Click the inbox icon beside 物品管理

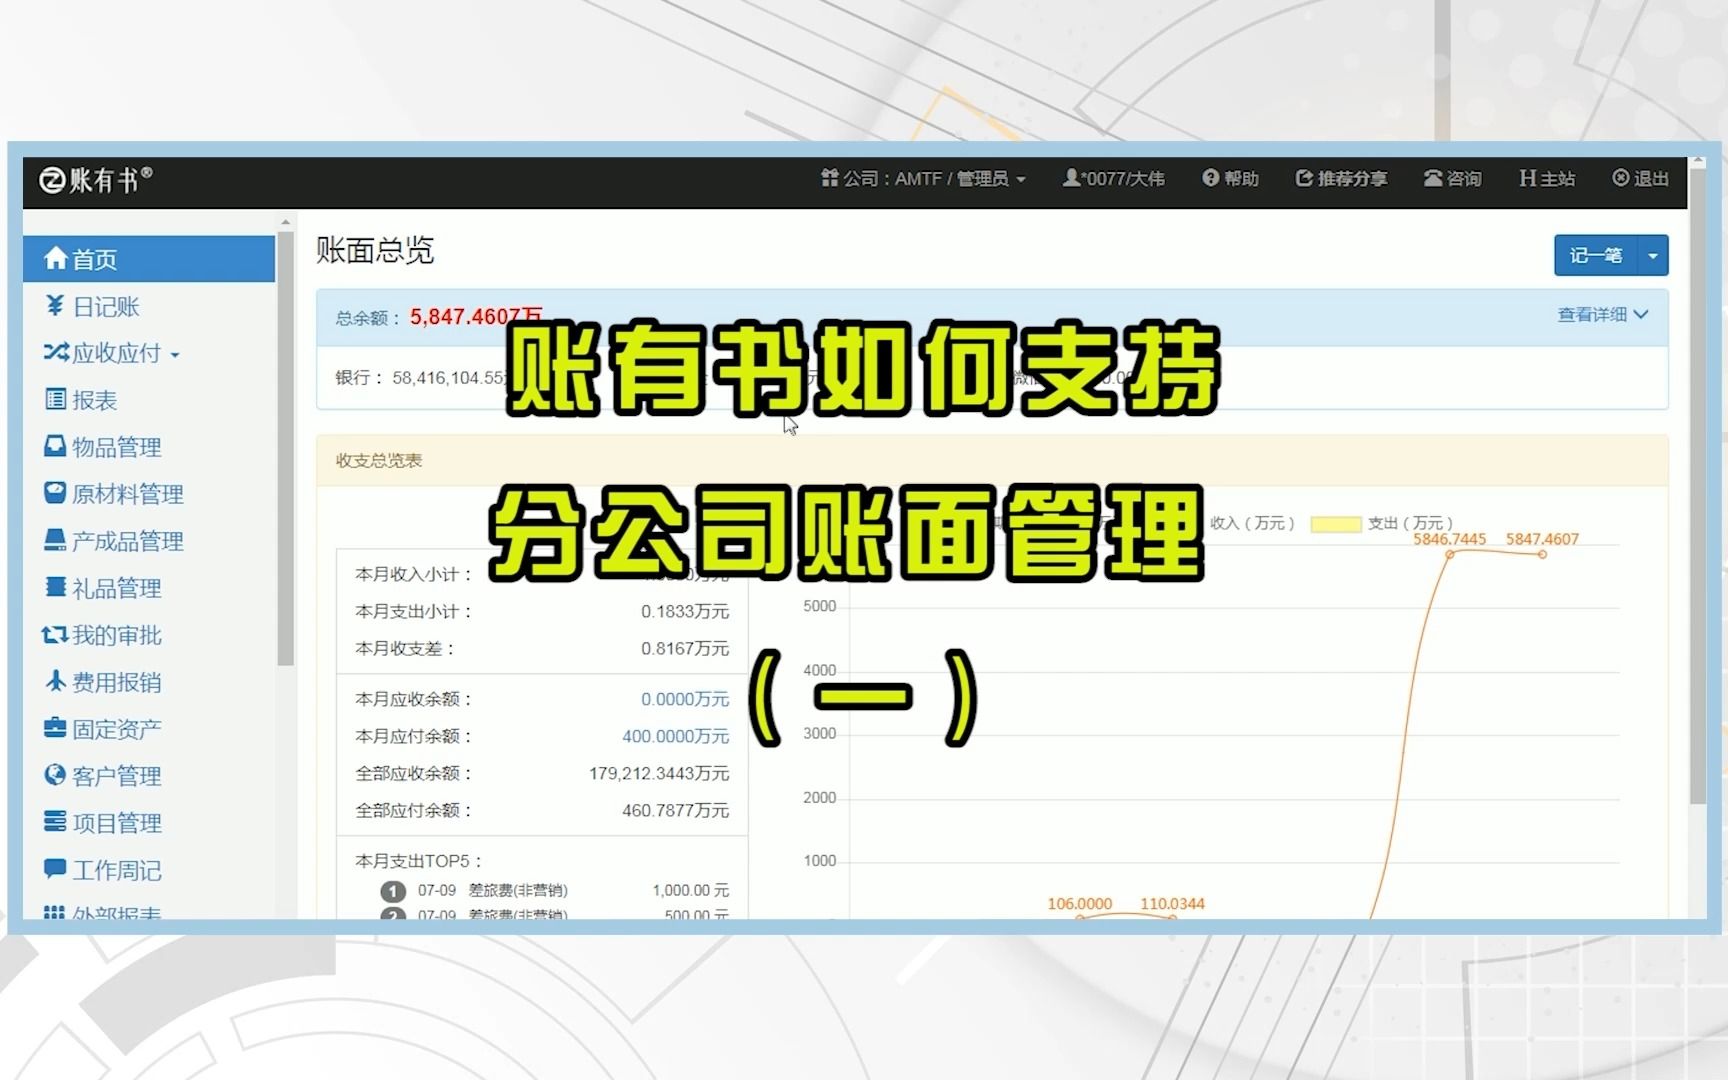coord(56,446)
